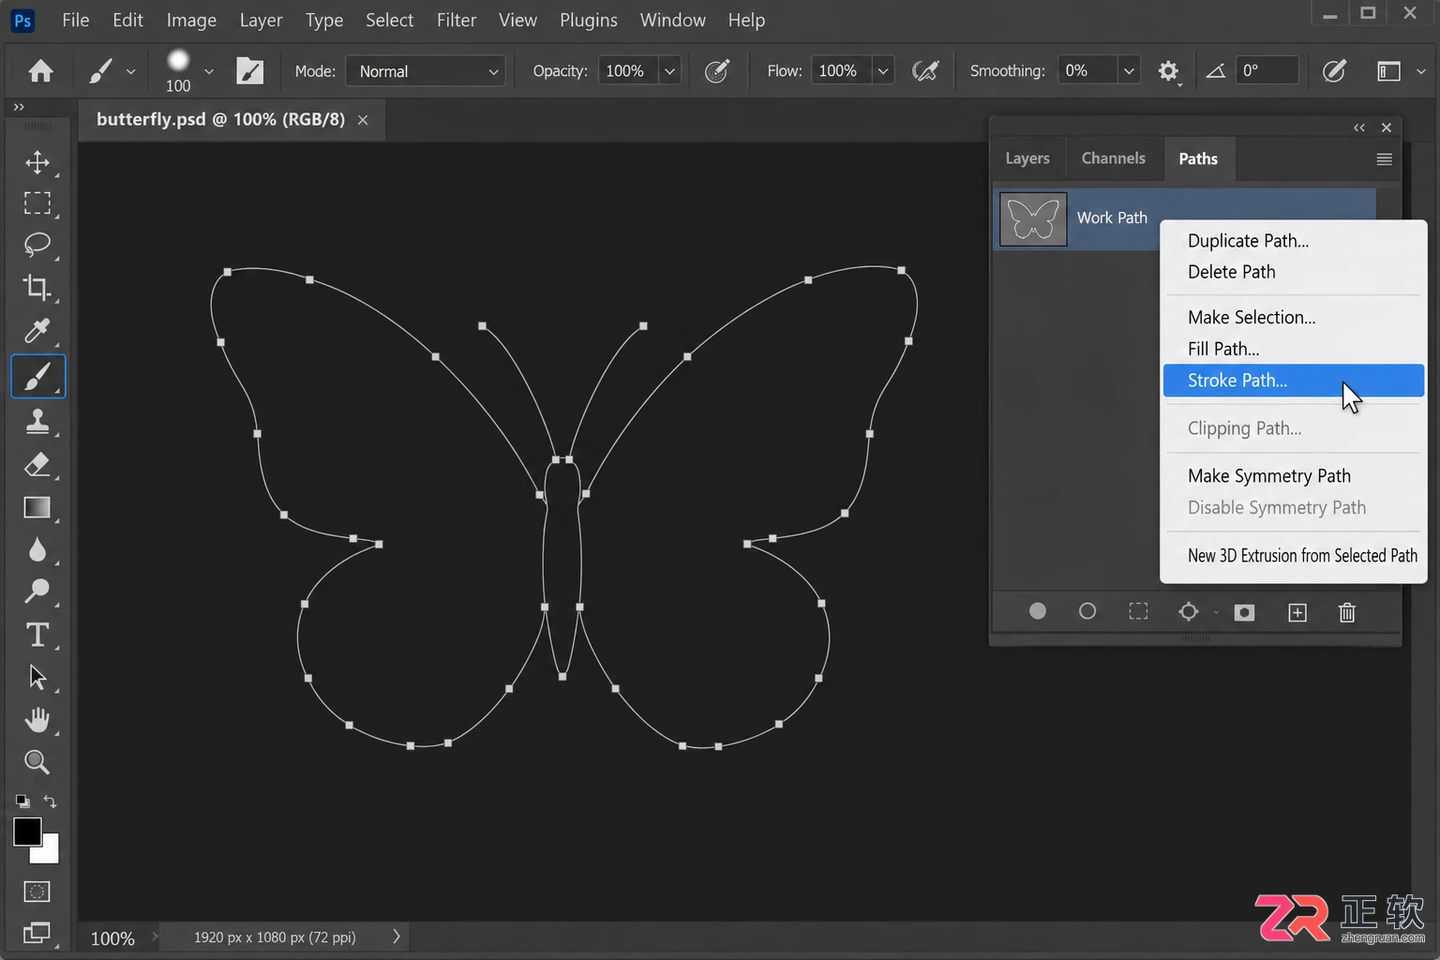This screenshot has width=1440, height=960.
Task: Select the Hand tool
Action: (x=37, y=720)
